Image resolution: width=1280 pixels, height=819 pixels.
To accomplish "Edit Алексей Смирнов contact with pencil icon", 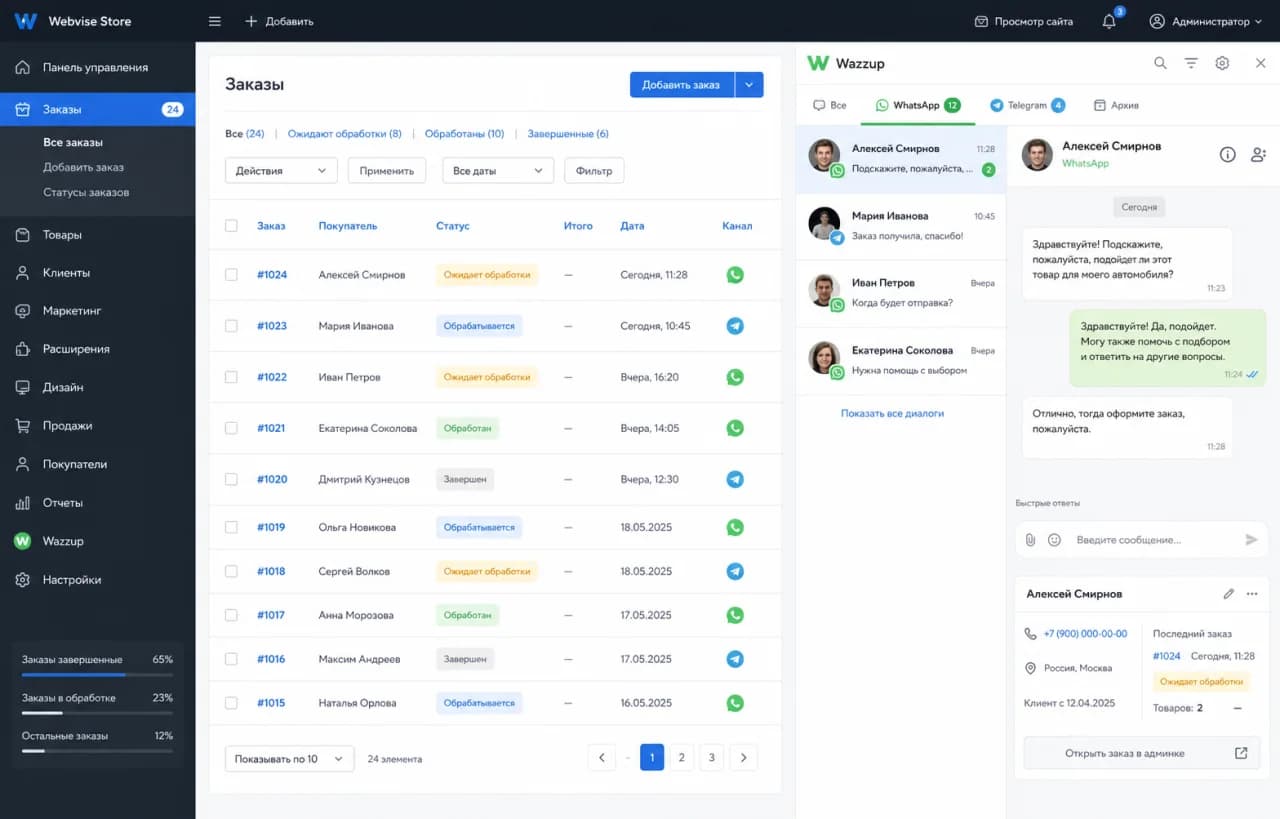I will coord(1229,594).
